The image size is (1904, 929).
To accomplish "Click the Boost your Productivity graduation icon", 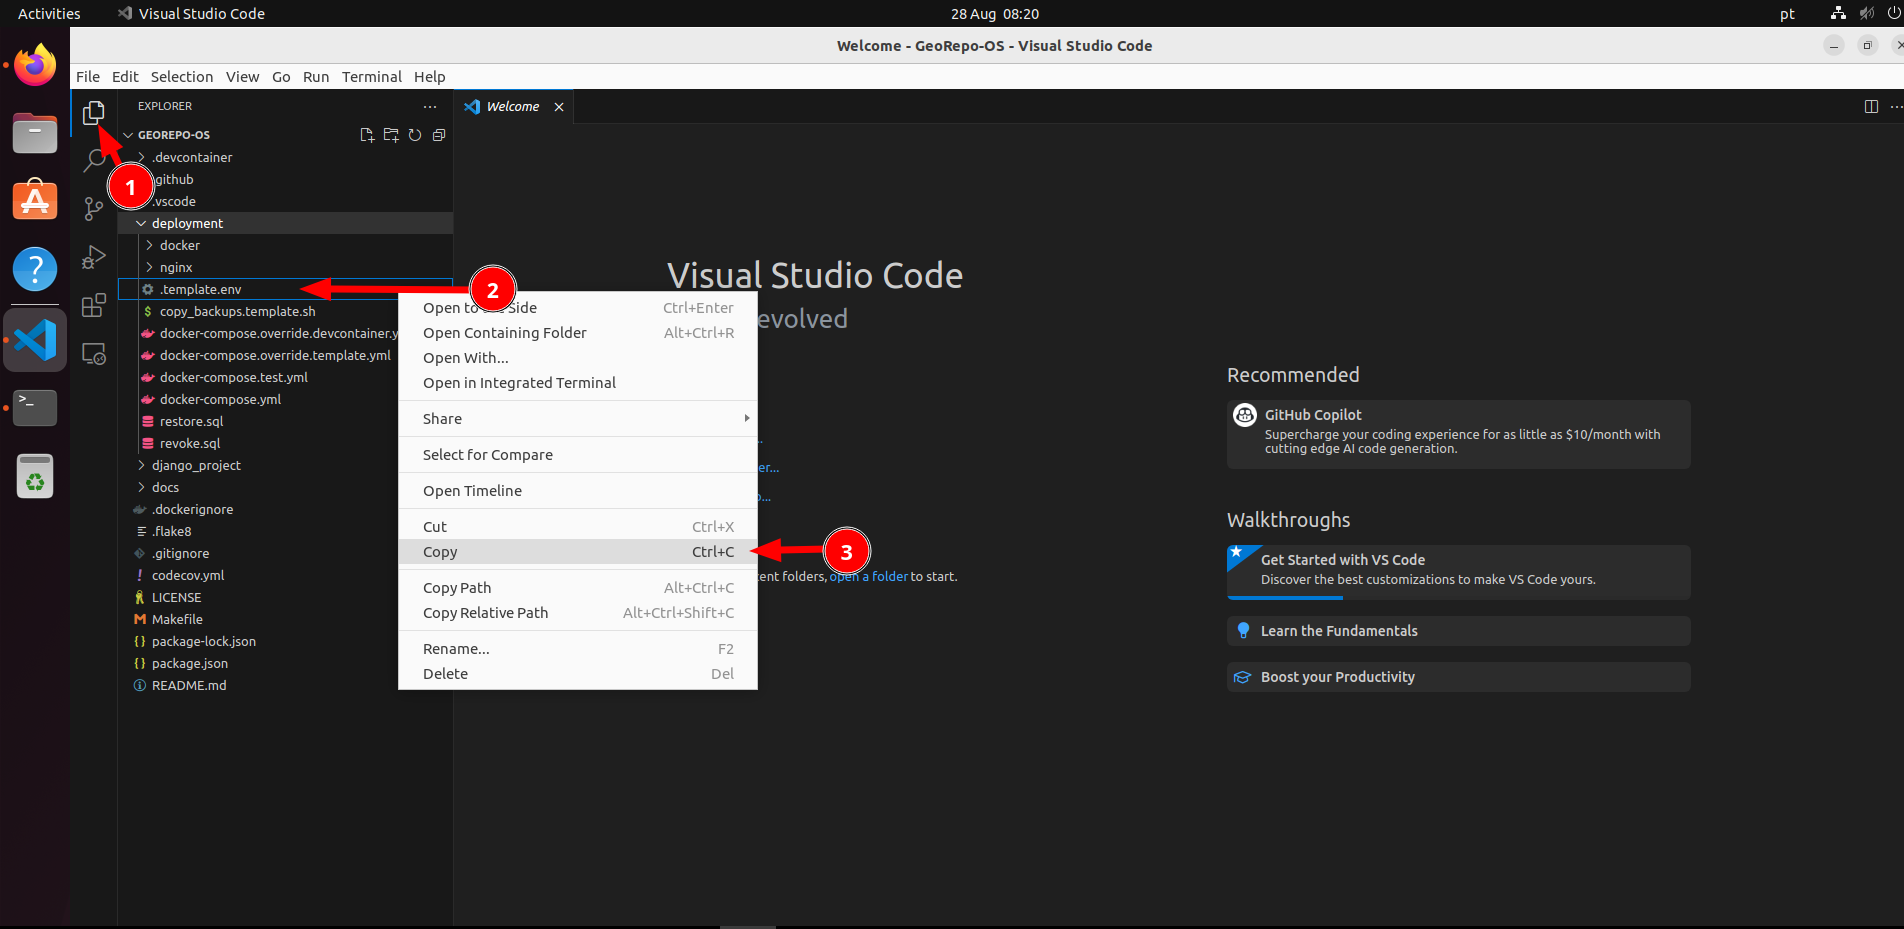I will pos(1243,677).
